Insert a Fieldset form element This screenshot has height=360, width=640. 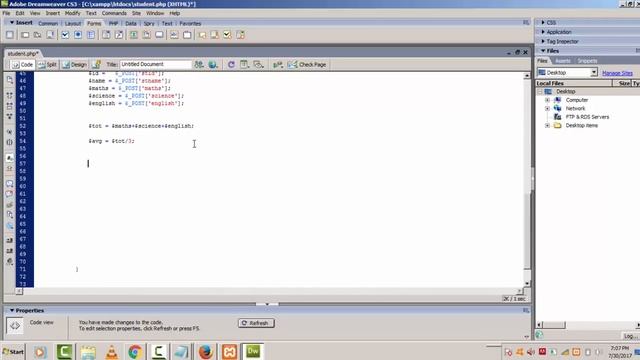point(187,35)
